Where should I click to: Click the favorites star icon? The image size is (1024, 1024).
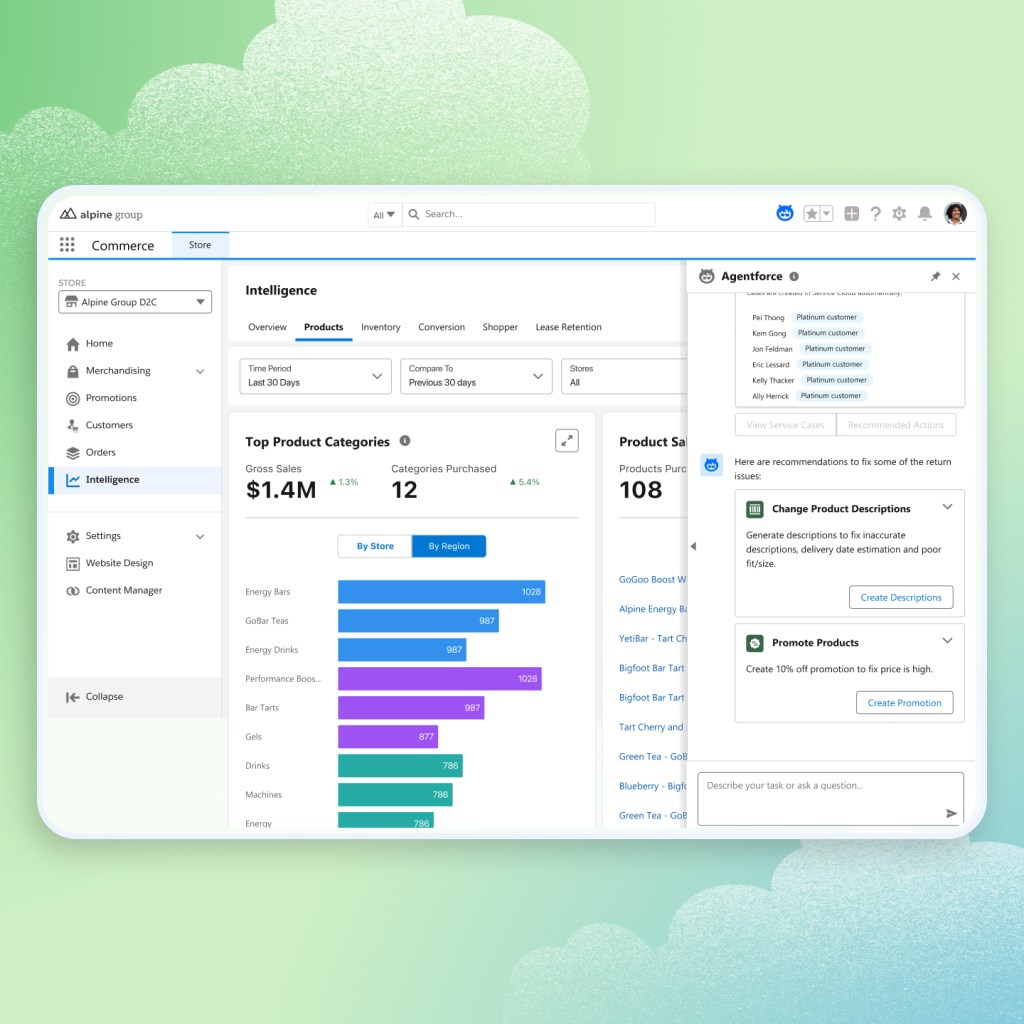(811, 214)
